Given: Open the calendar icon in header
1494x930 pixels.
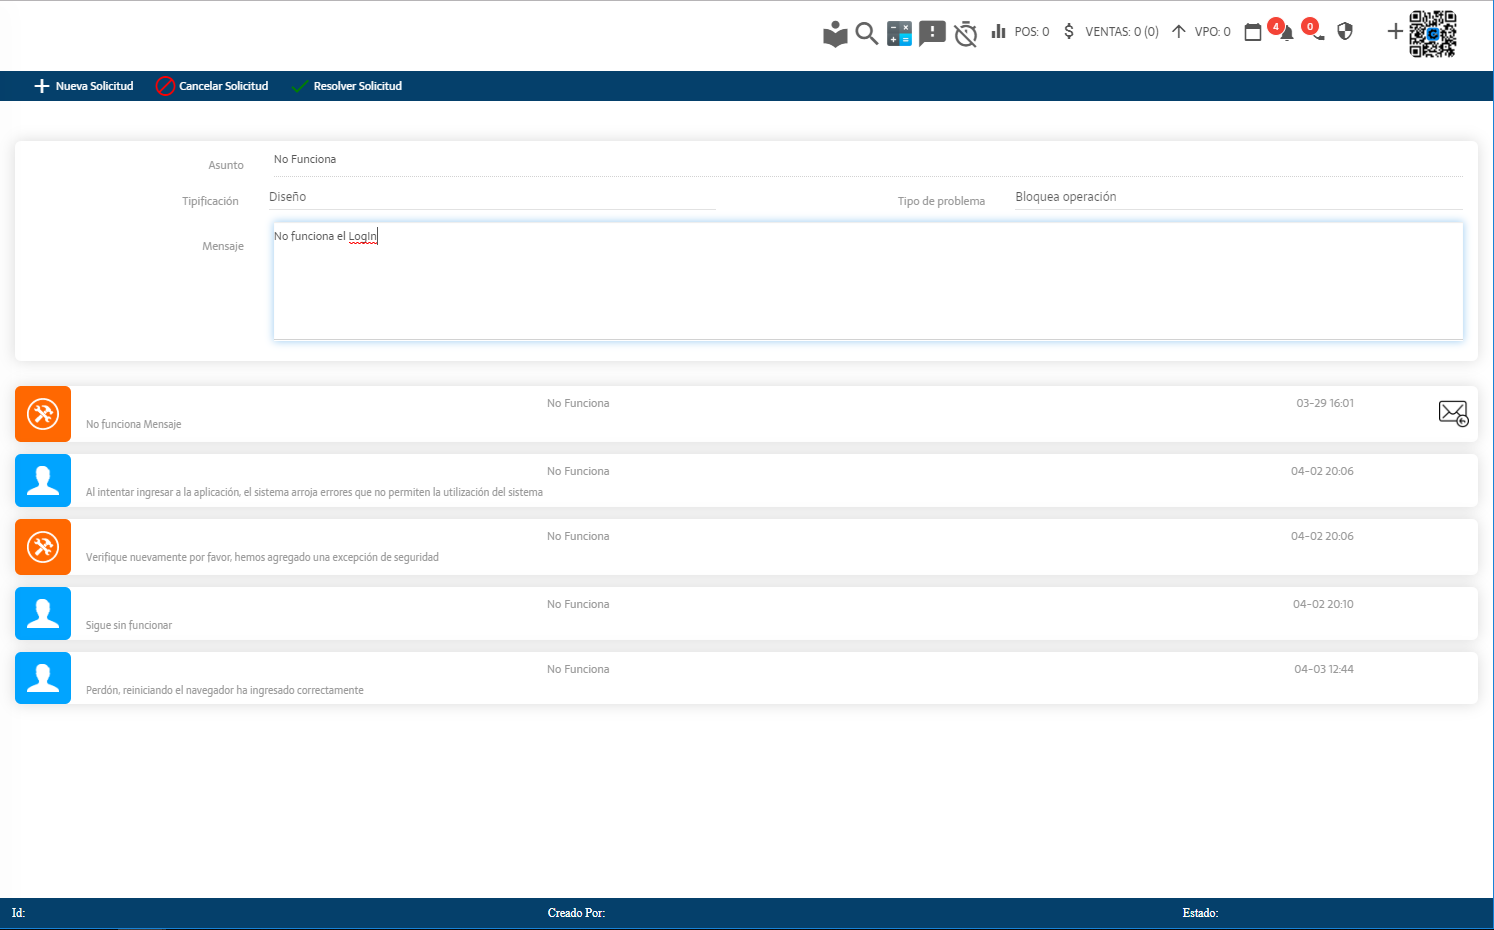Looking at the screenshot, I should tap(1253, 33).
